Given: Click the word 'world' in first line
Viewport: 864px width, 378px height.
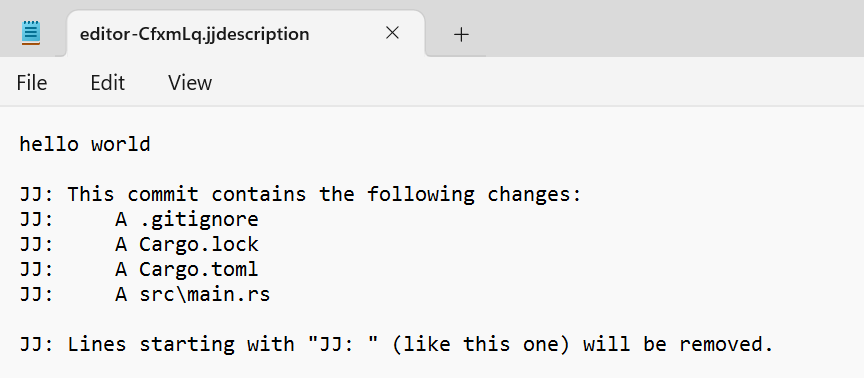Looking at the screenshot, I should point(121,144).
